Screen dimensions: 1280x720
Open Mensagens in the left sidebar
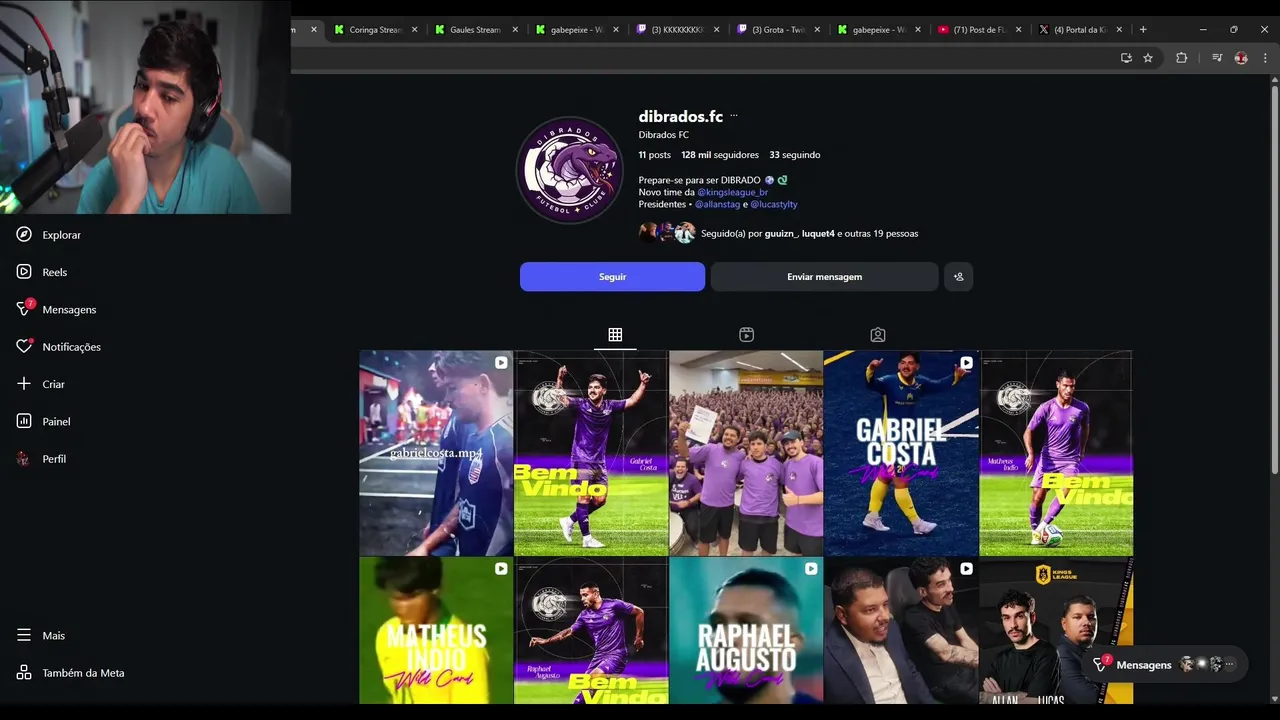56,309
